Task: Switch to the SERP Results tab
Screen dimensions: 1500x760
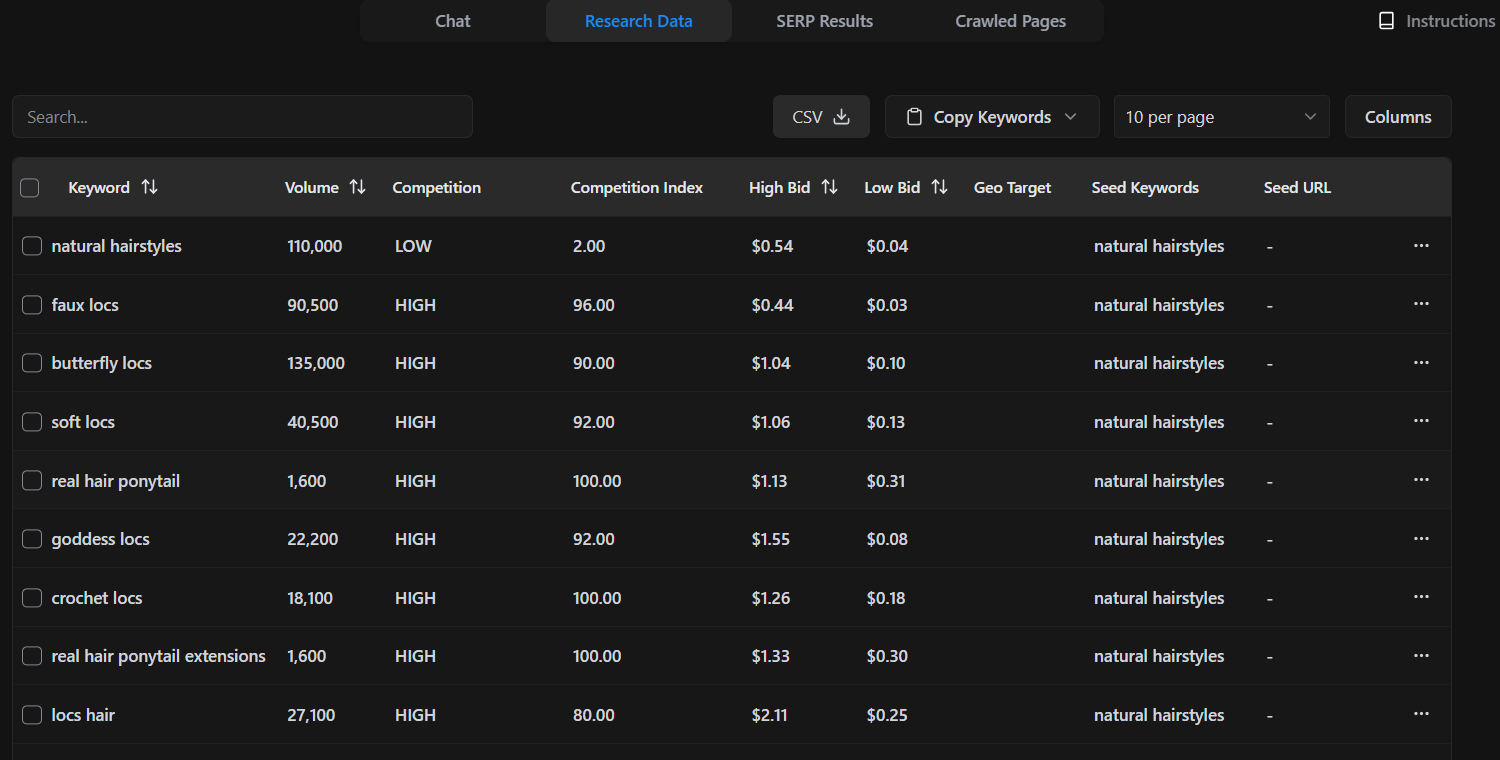Action: coord(825,20)
